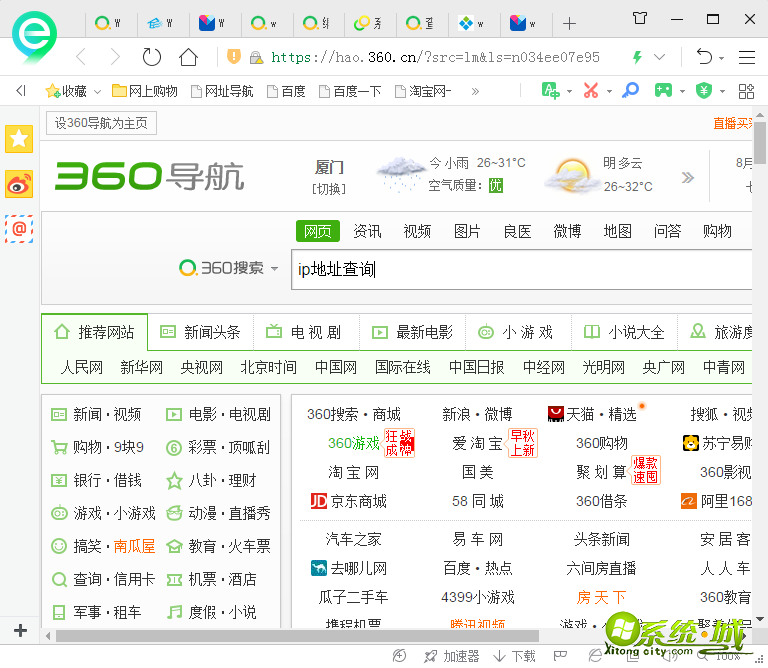Open 网上购物 bookmark folder
Image resolution: width=768 pixels, height=668 pixels.
tap(145, 91)
